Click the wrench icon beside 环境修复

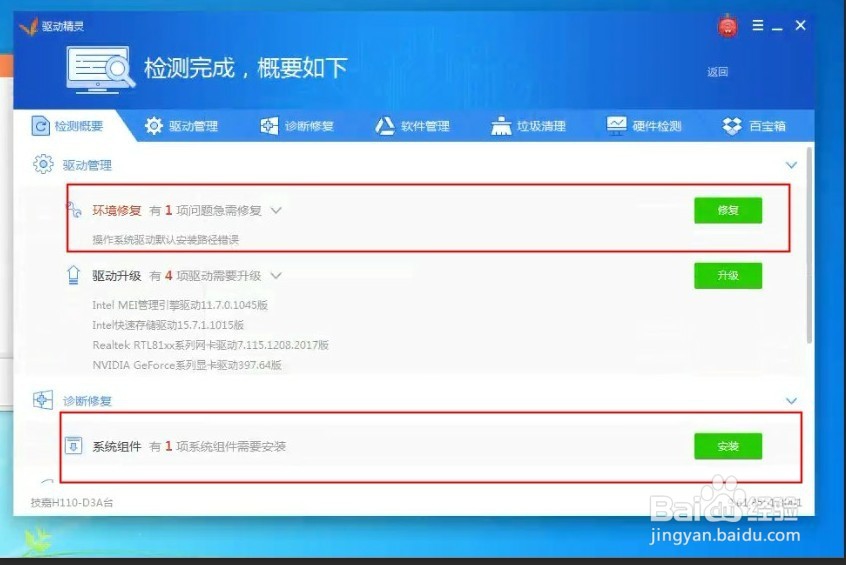point(74,209)
